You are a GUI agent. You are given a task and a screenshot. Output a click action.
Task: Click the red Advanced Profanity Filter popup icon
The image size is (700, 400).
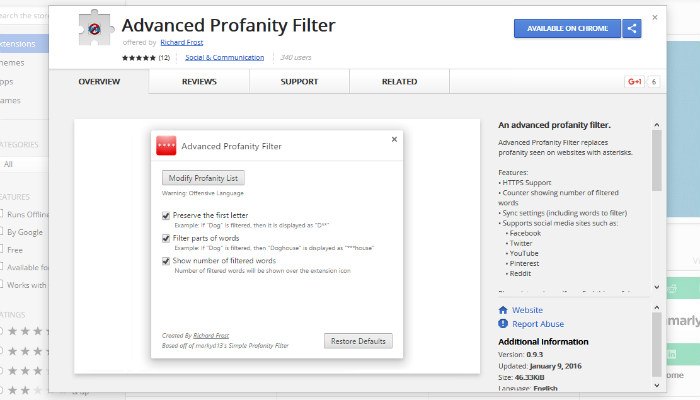click(166, 146)
